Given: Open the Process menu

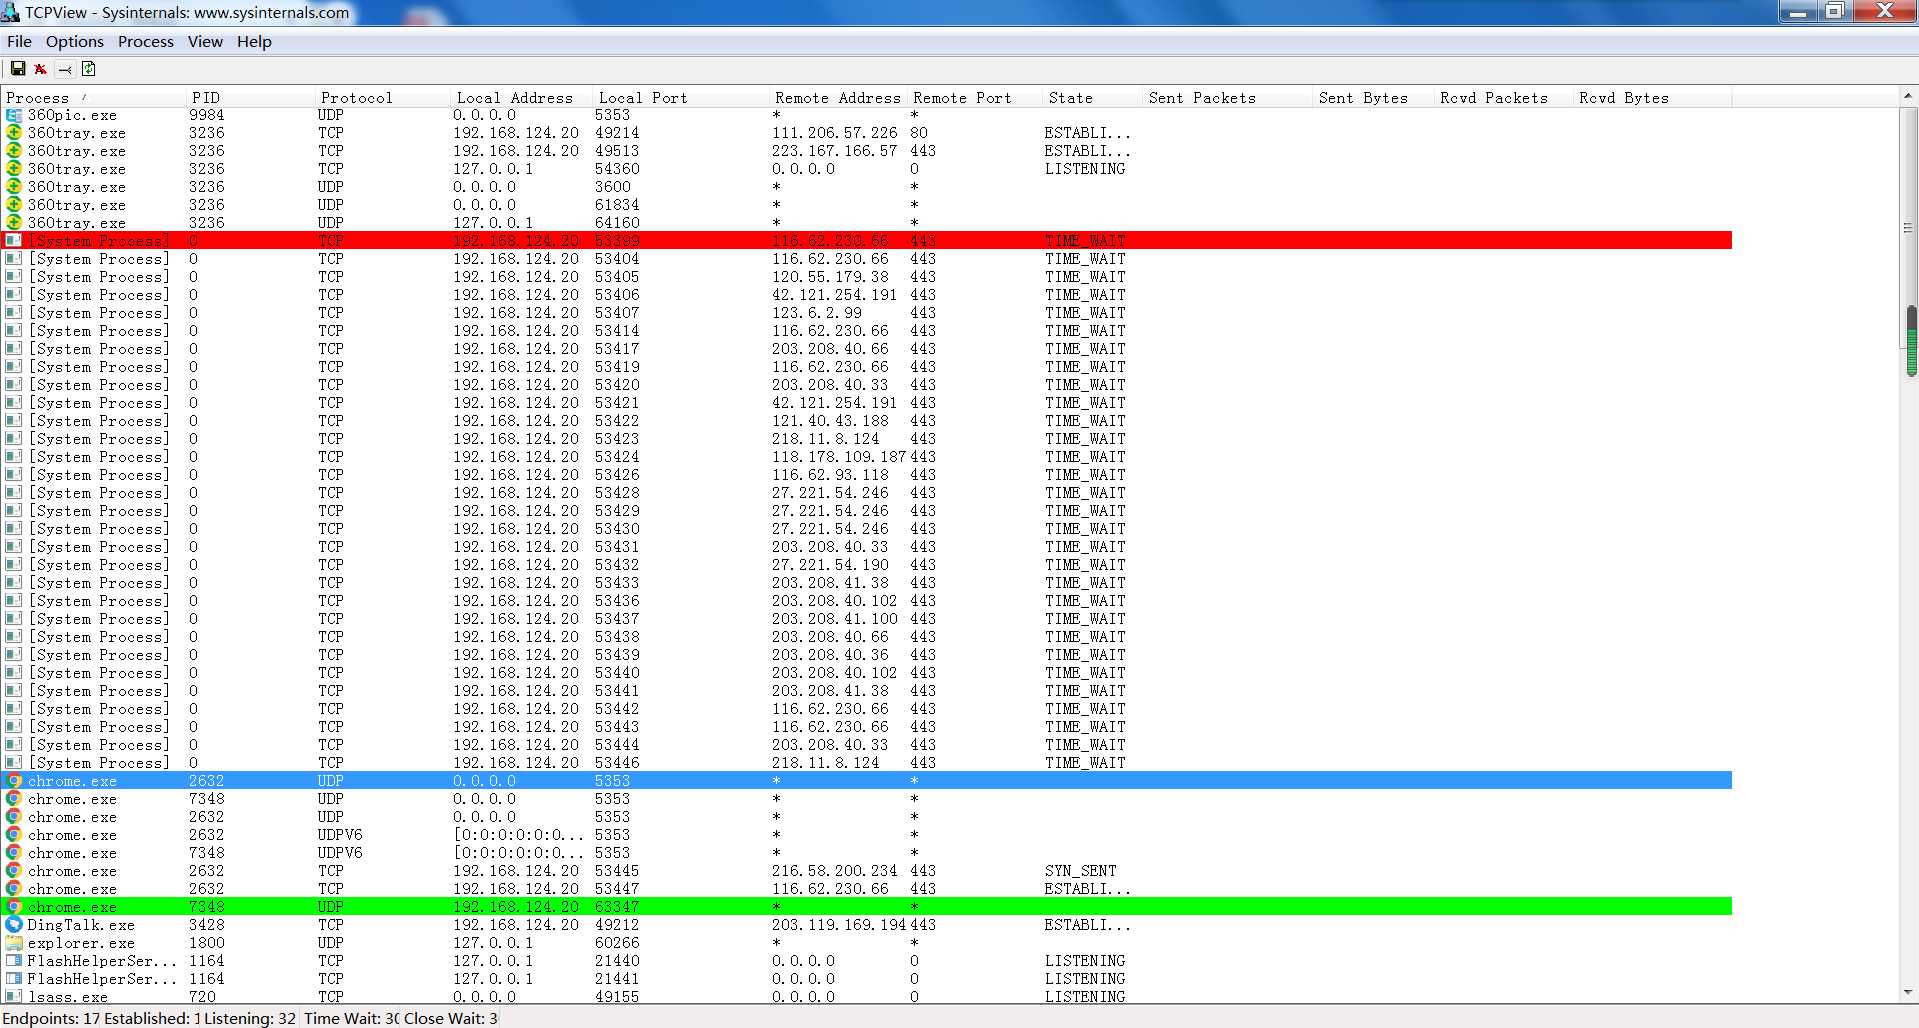Looking at the screenshot, I should 145,42.
